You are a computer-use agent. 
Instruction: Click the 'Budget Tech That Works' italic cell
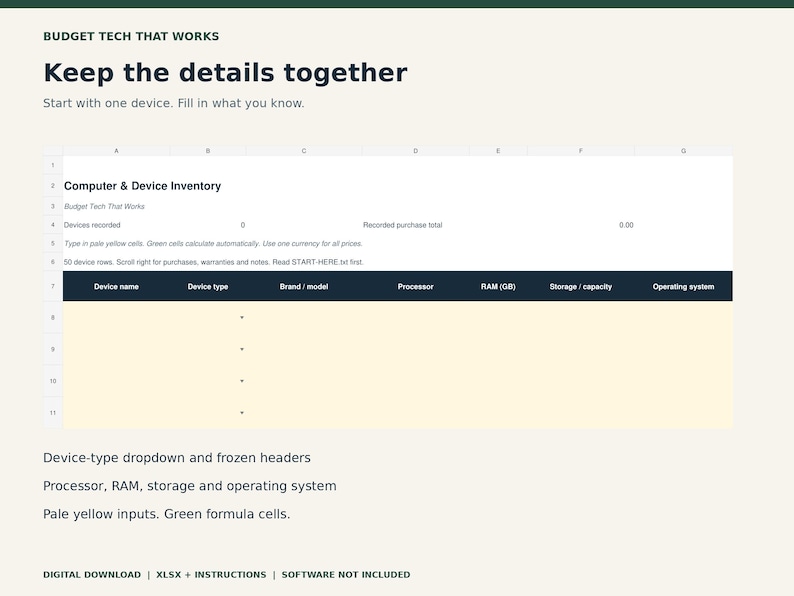click(x=104, y=206)
